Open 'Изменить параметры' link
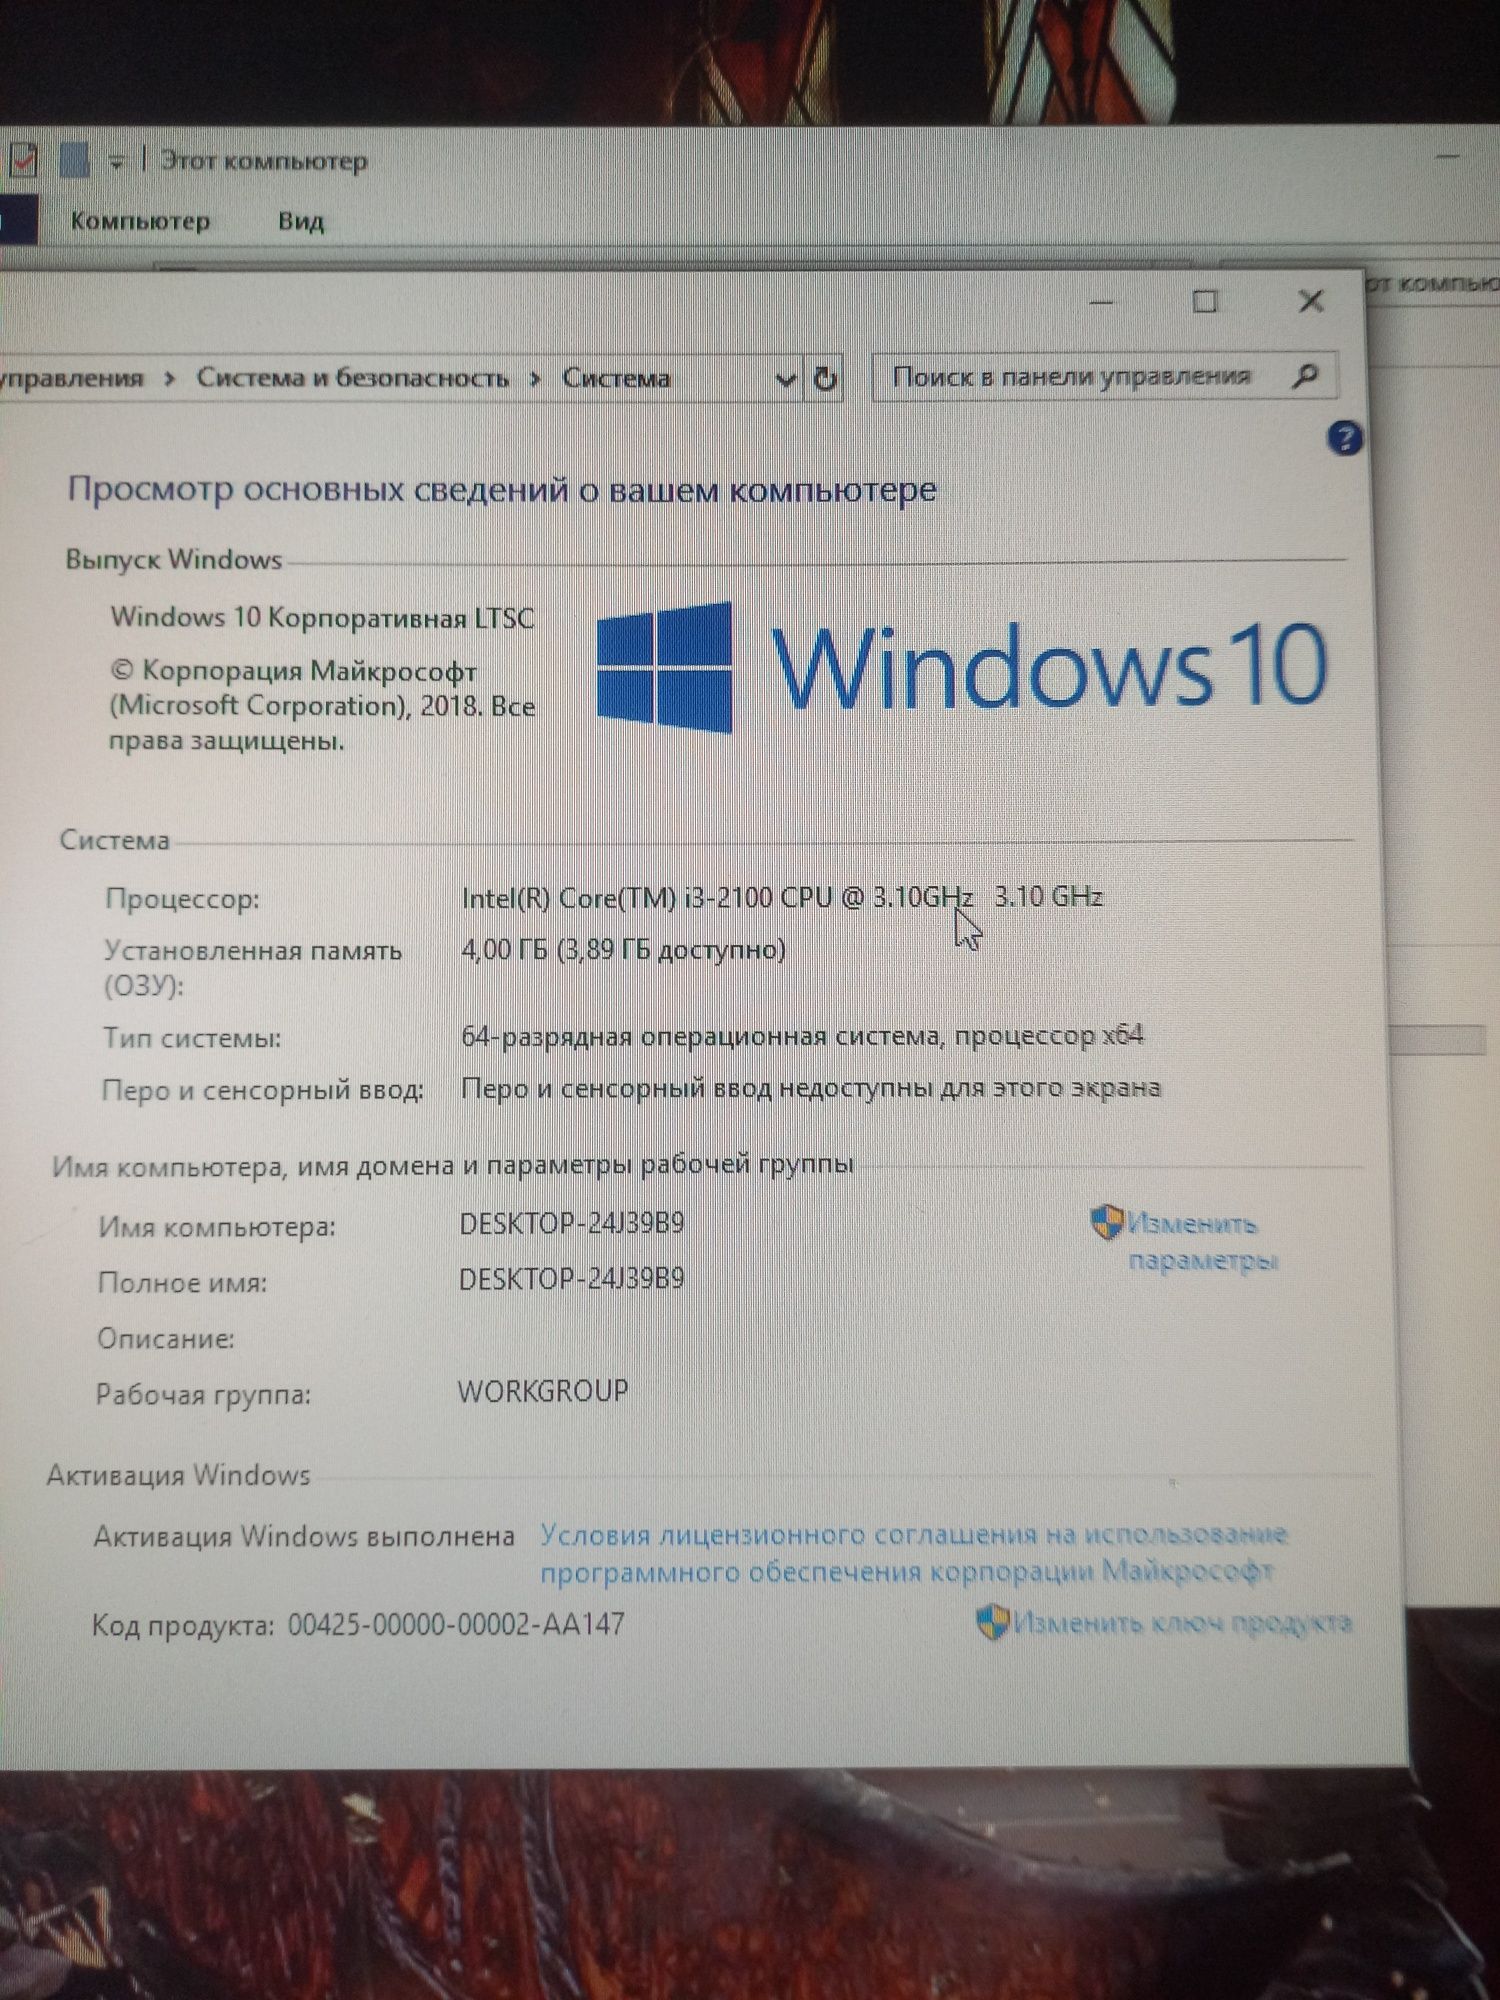Image resolution: width=1500 pixels, height=2000 pixels. 1202,1241
